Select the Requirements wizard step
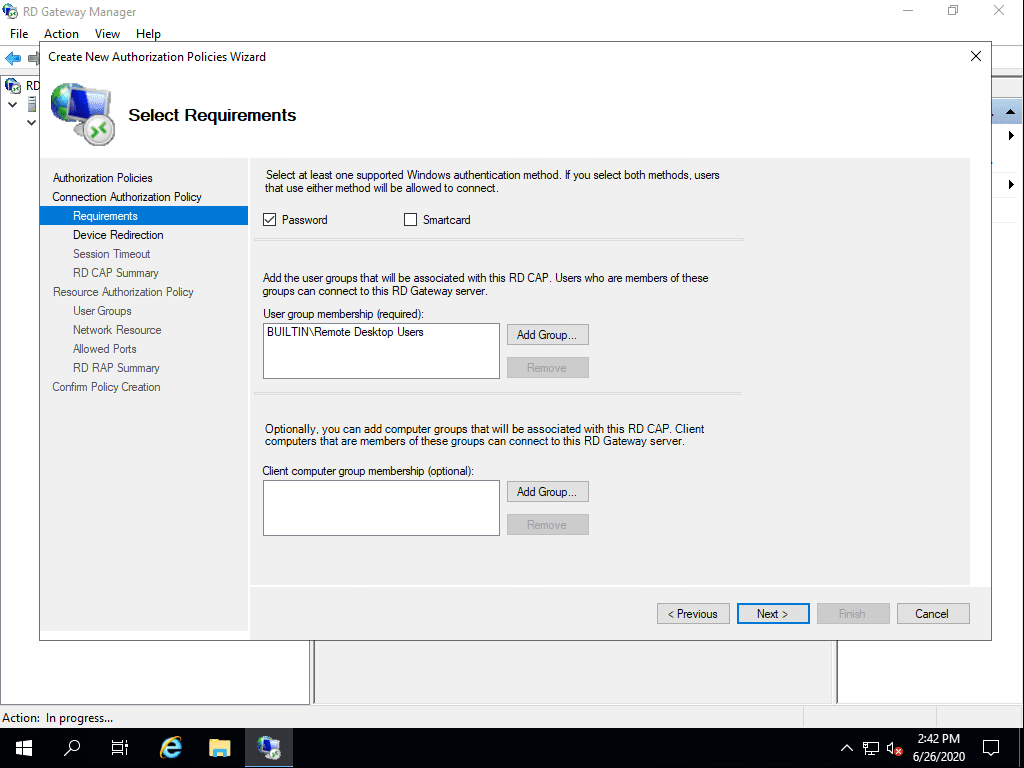 coord(144,216)
